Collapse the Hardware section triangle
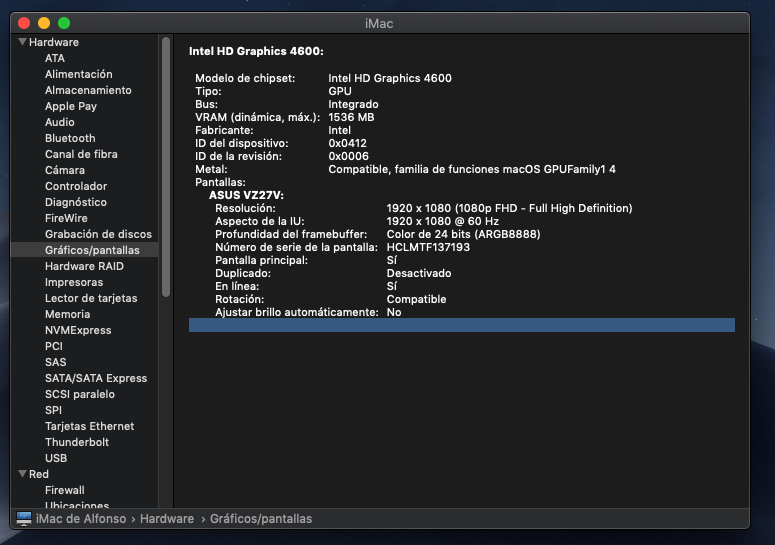The image size is (775, 545). pyautogui.click(x=22, y=42)
